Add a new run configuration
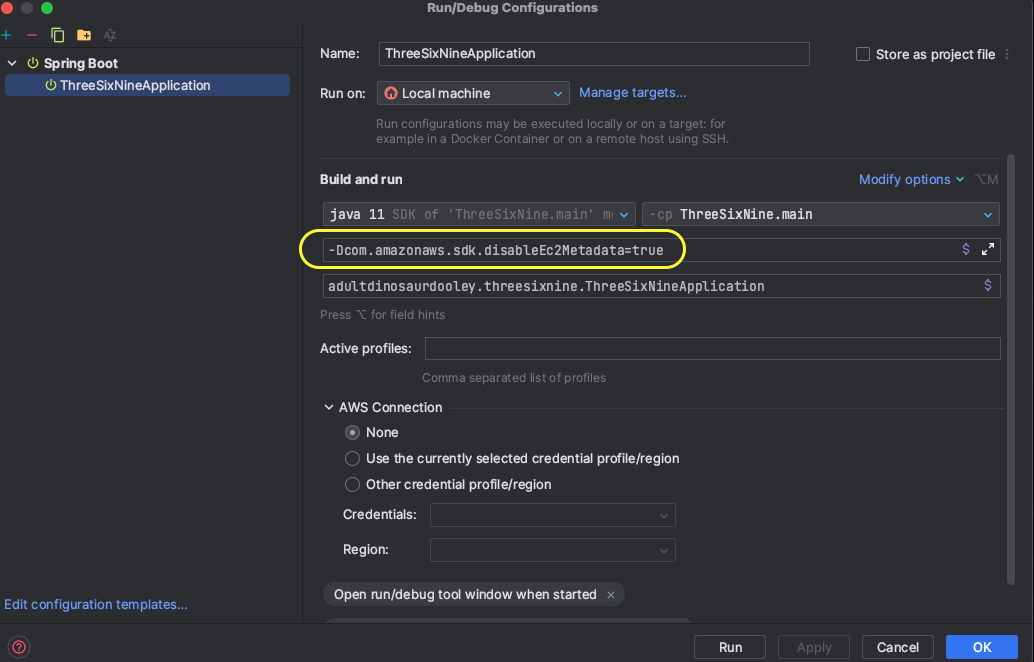This screenshot has height=662, width=1034. point(8,34)
